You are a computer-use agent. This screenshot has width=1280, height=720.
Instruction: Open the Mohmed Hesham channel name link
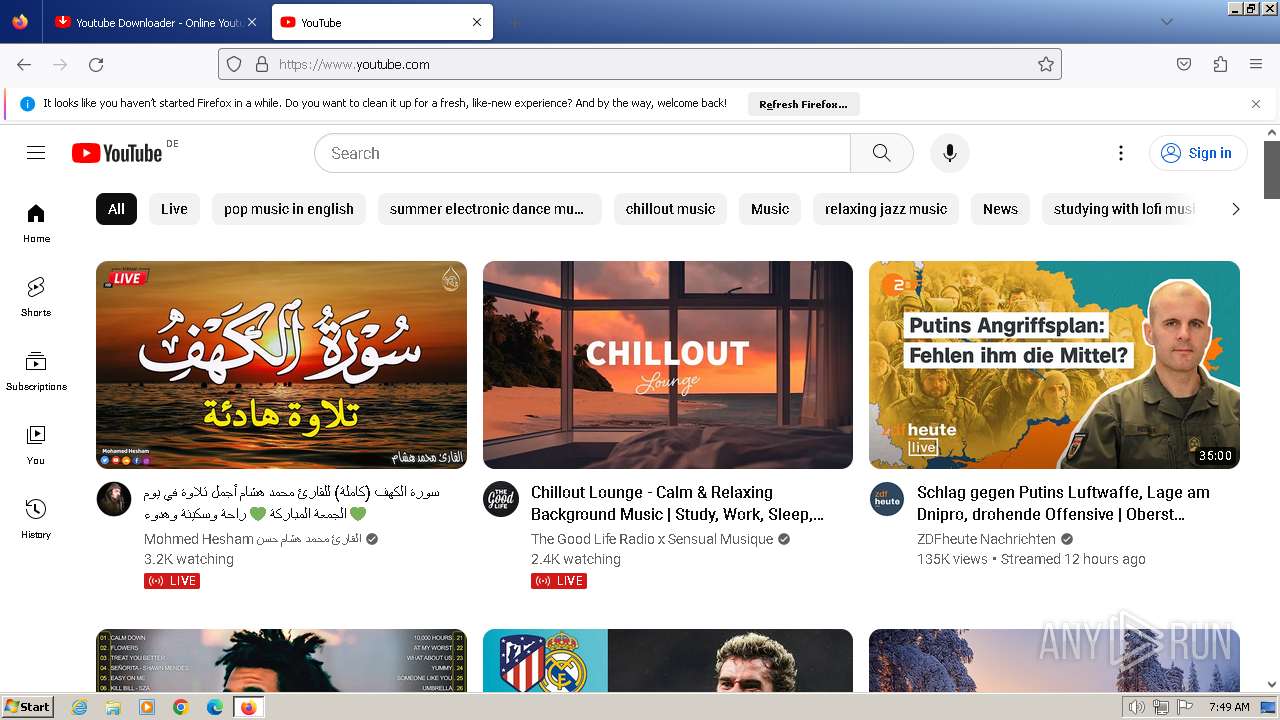(253, 539)
